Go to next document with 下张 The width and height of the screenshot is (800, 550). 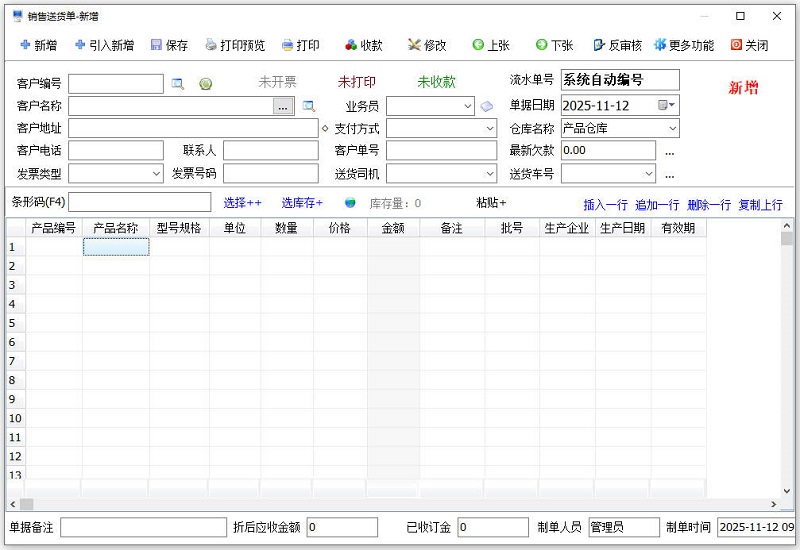554,45
